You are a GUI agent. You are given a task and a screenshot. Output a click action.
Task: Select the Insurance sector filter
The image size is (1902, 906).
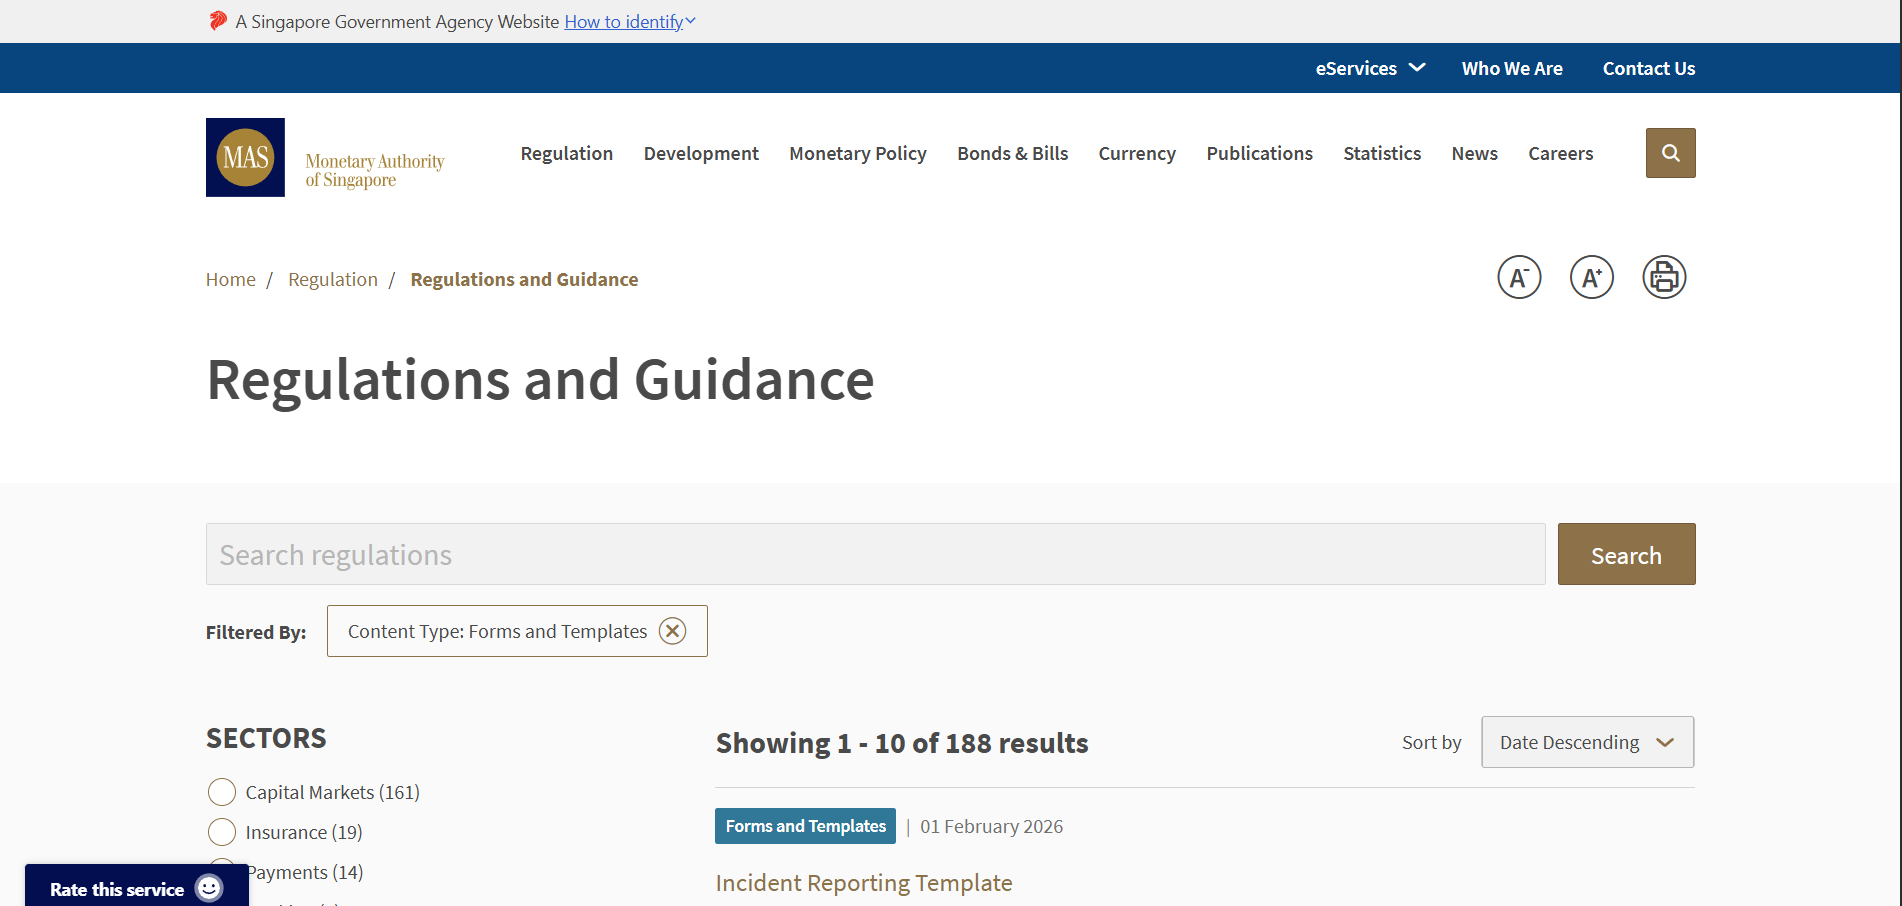click(221, 831)
